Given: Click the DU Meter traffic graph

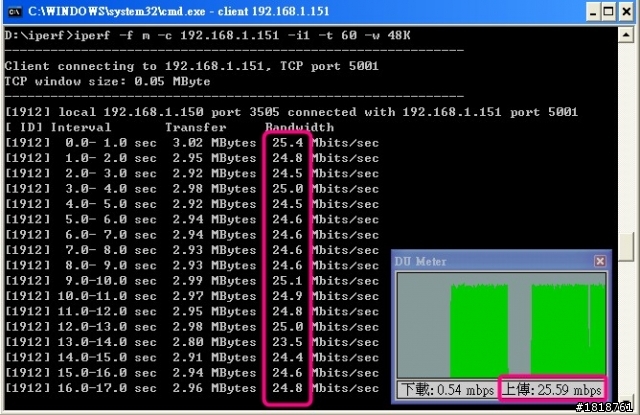Looking at the screenshot, I should tap(501, 325).
